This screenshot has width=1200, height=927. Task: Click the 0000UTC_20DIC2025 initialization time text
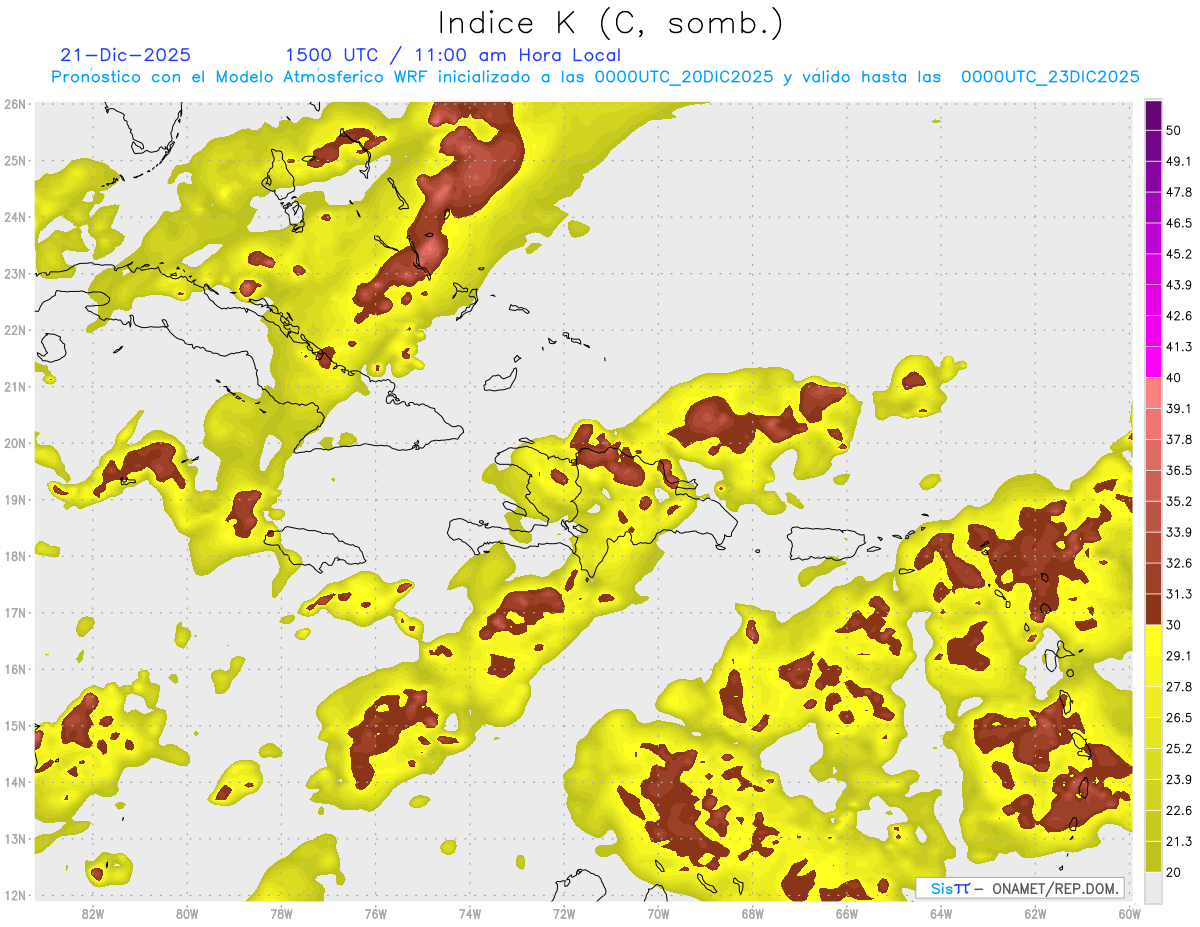tap(684, 77)
